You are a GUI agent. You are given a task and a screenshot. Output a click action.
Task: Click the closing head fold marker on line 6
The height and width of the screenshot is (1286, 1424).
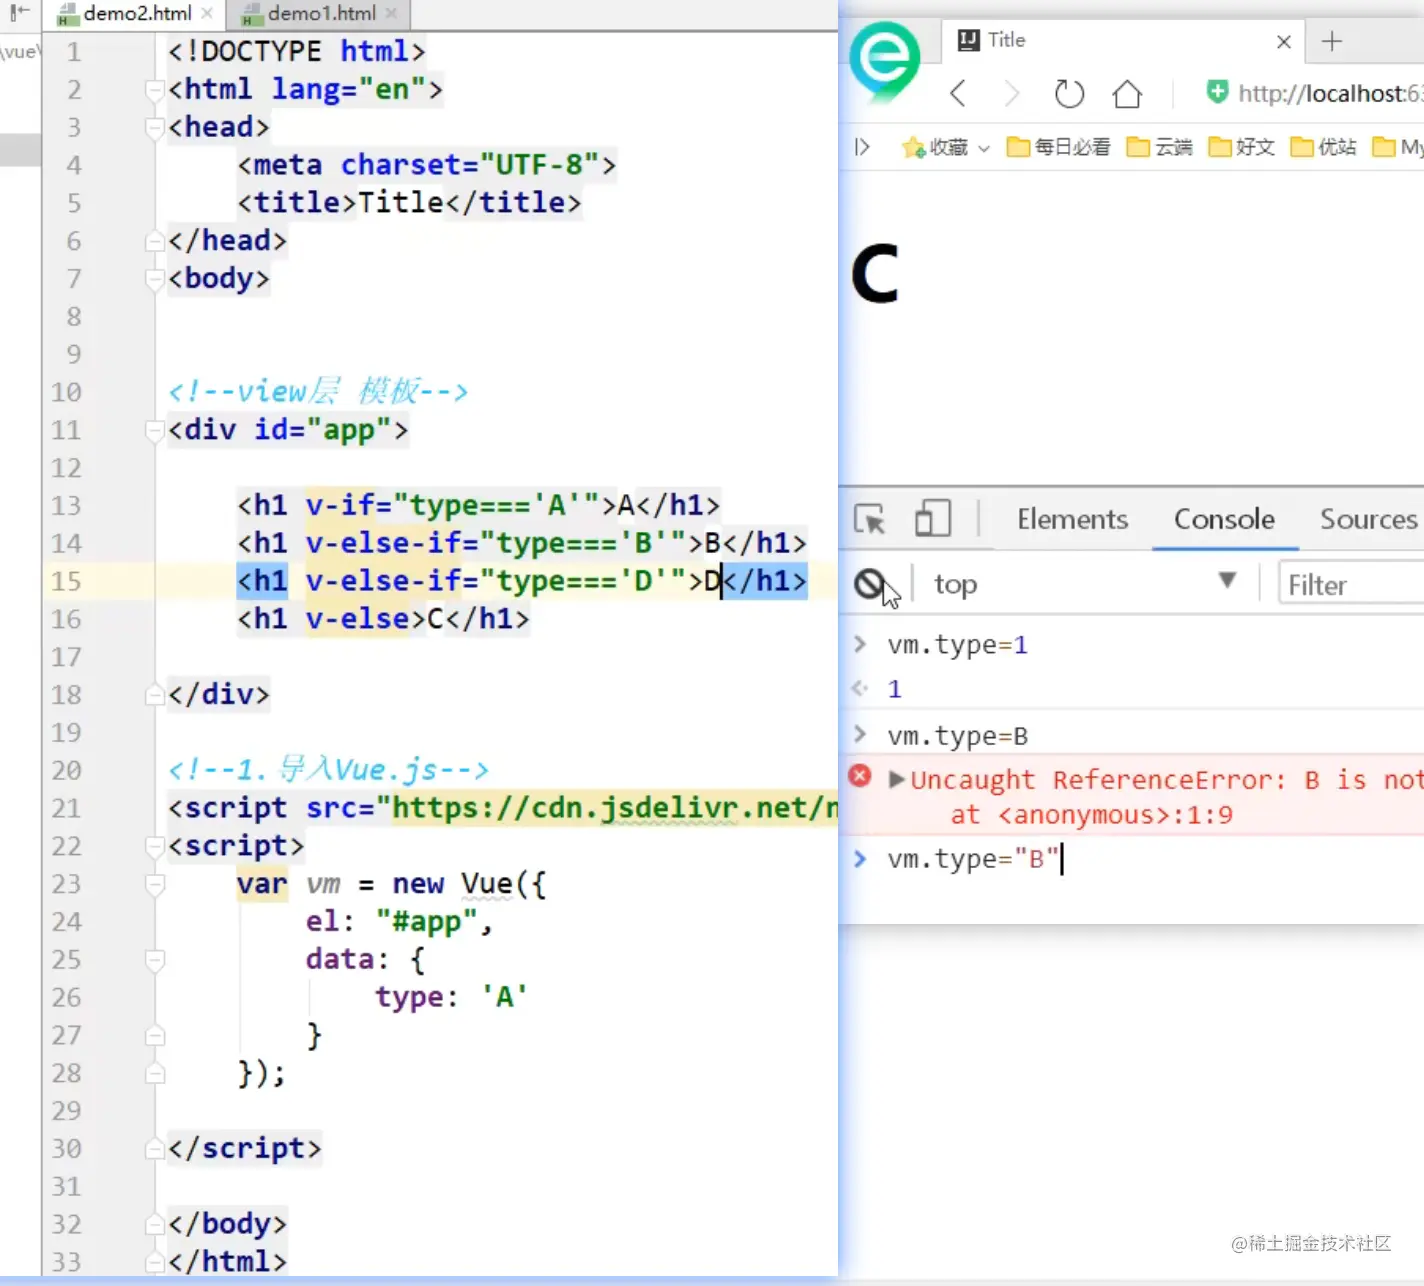tap(155, 241)
